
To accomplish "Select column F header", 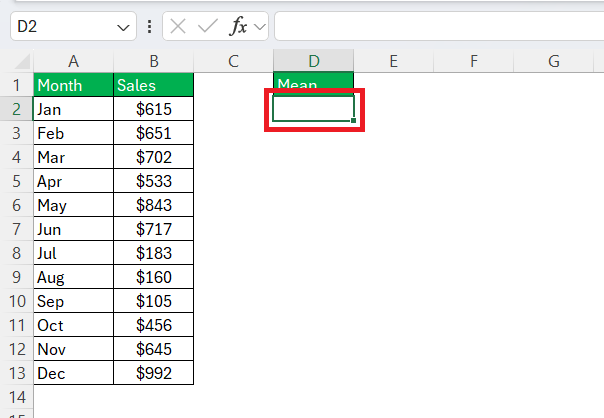I will click(x=473, y=61).
